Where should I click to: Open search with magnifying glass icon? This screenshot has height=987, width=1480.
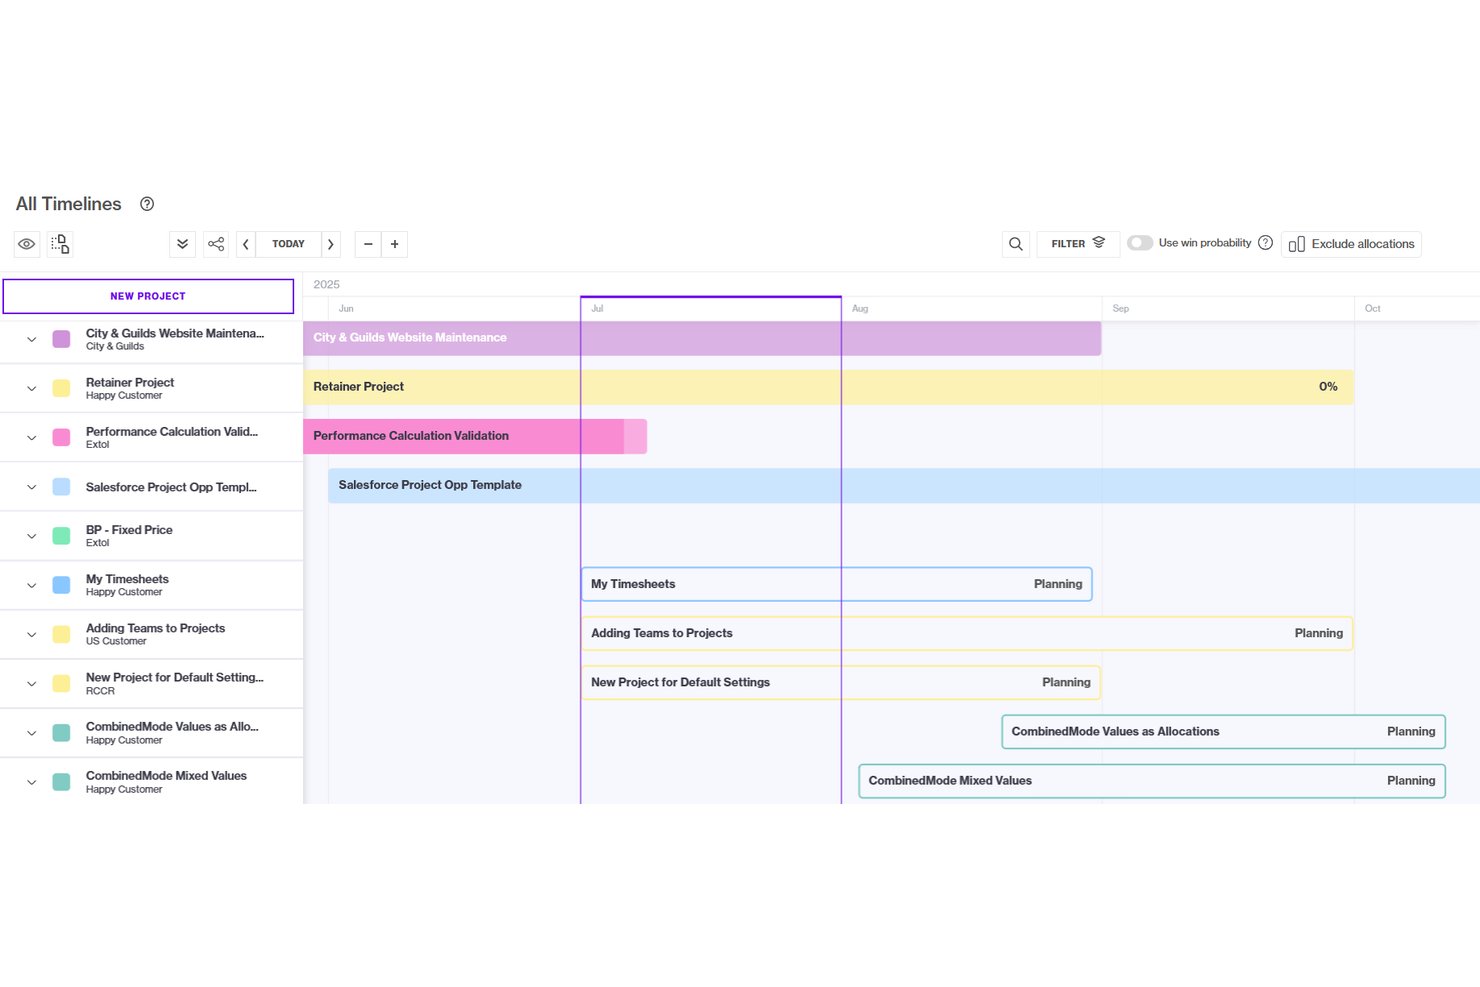1016,244
